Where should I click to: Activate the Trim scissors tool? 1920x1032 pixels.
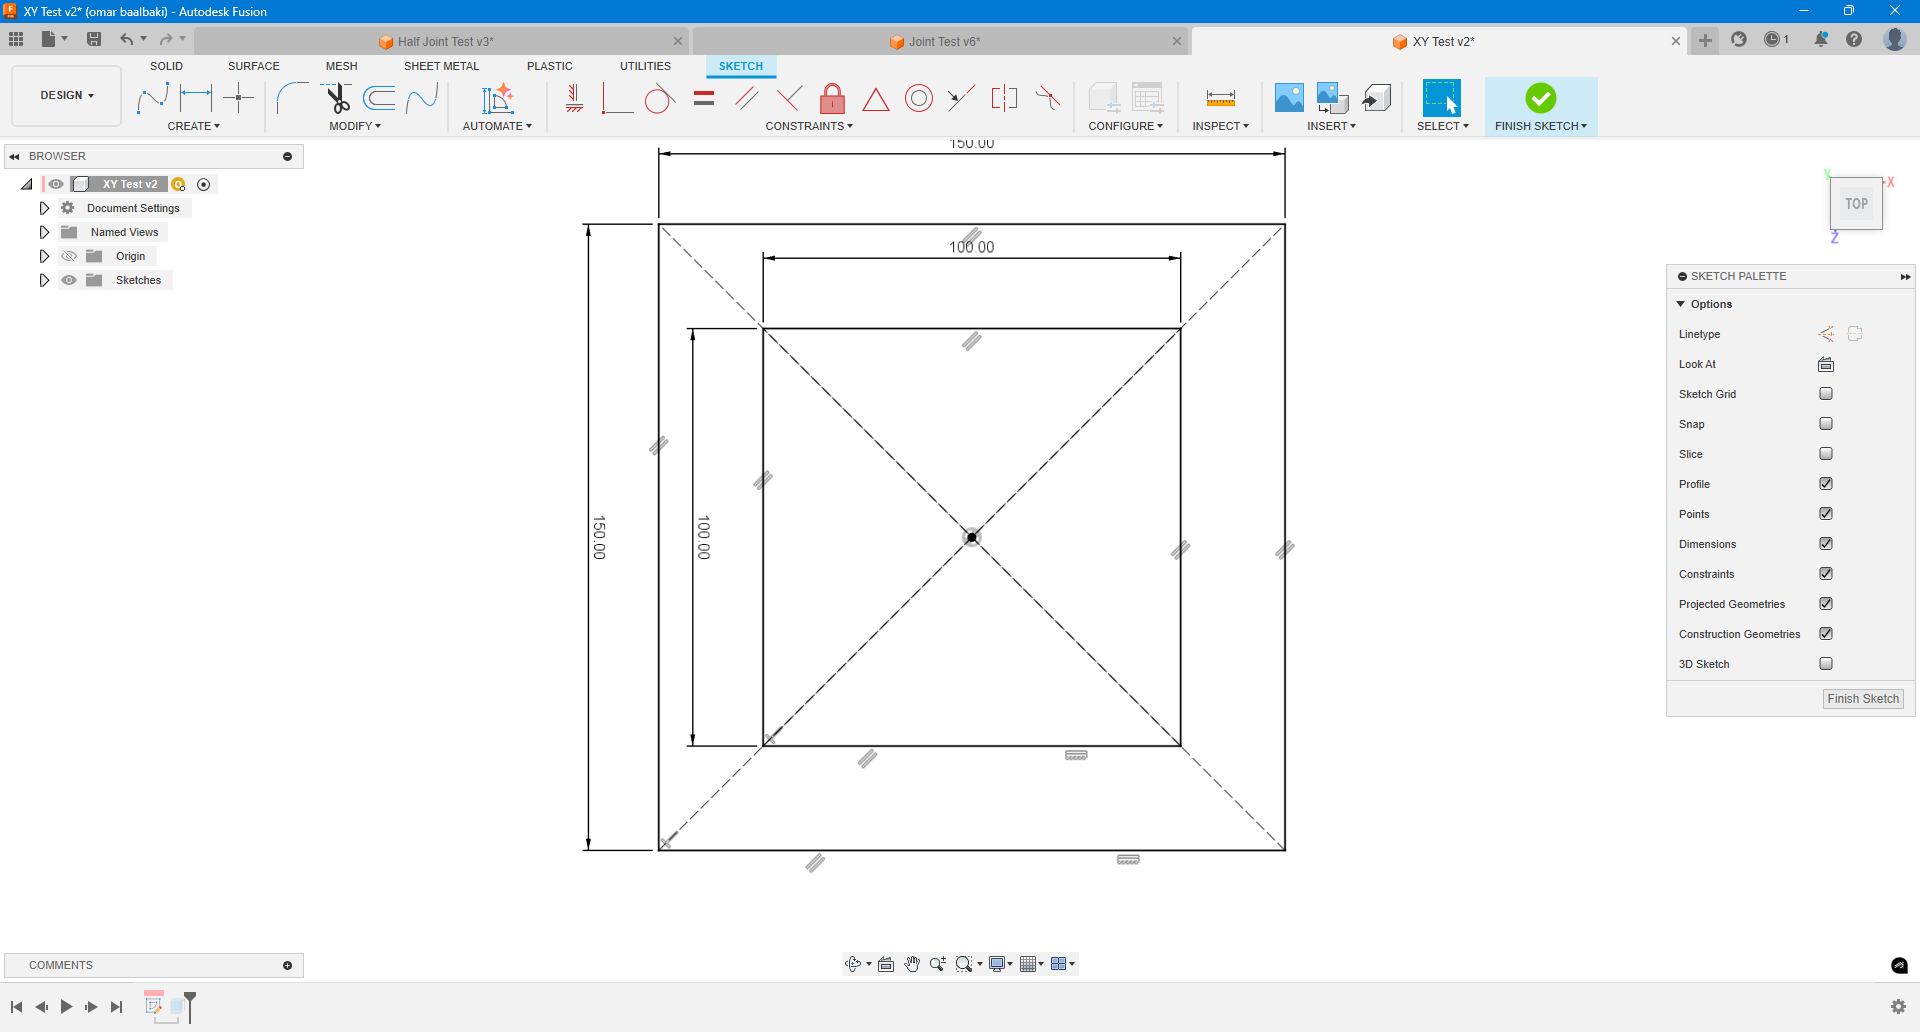[337, 98]
